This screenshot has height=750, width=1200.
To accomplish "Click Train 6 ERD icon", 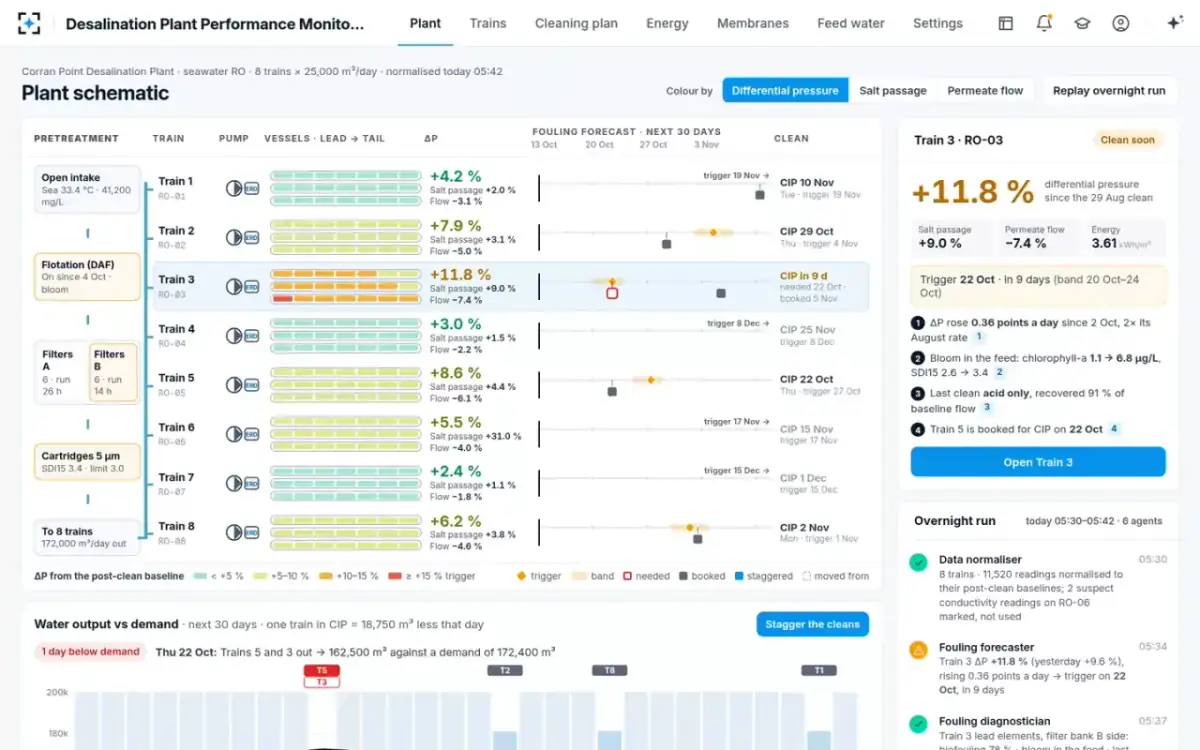I will pyautogui.click(x=251, y=434).
